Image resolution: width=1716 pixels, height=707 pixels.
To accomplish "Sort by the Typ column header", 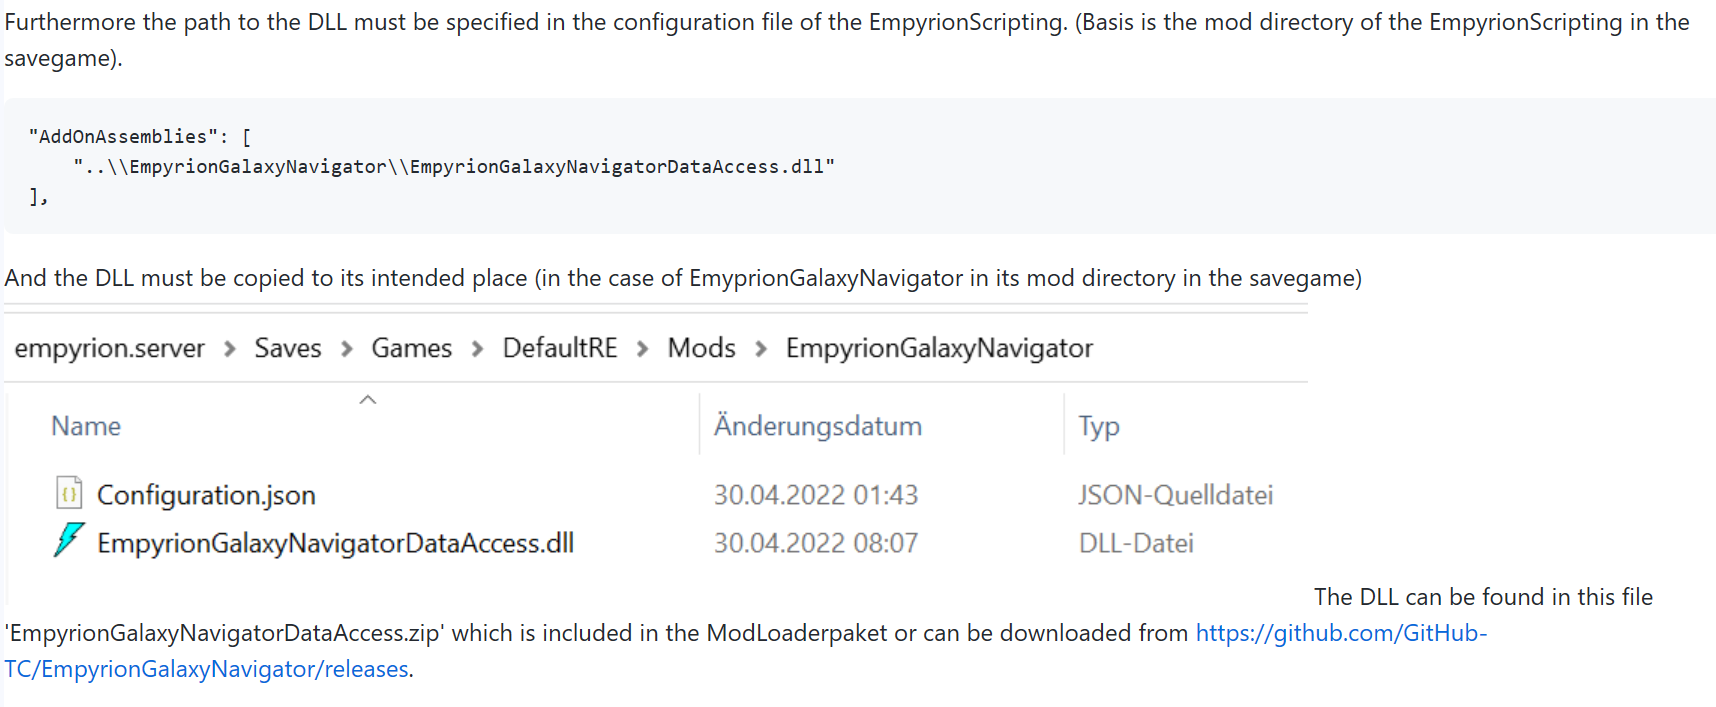I will pyautogui.click(x=1098, y=427).
